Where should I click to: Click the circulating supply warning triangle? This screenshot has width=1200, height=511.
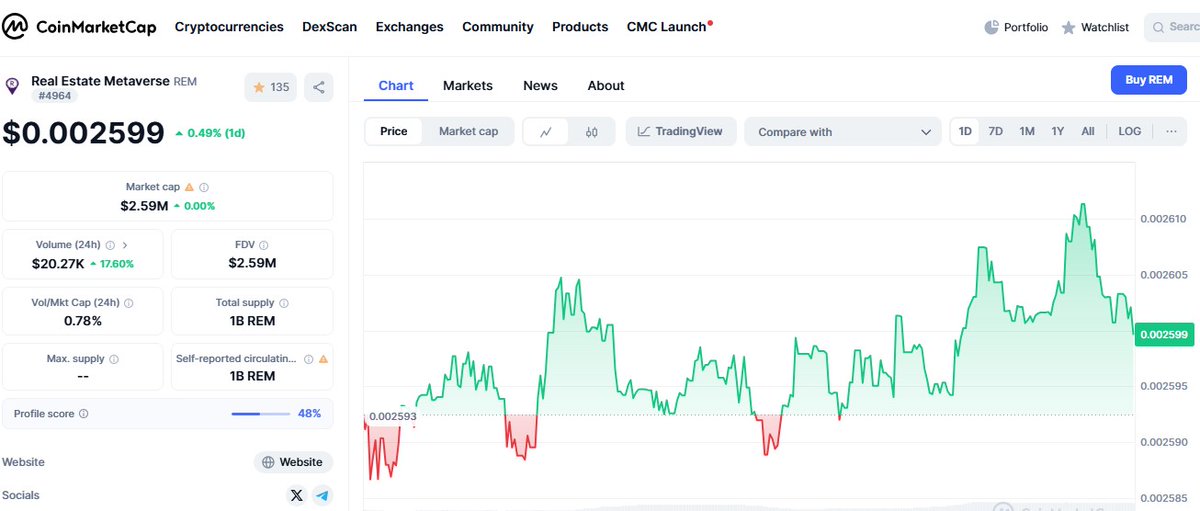tap(323, 359)
